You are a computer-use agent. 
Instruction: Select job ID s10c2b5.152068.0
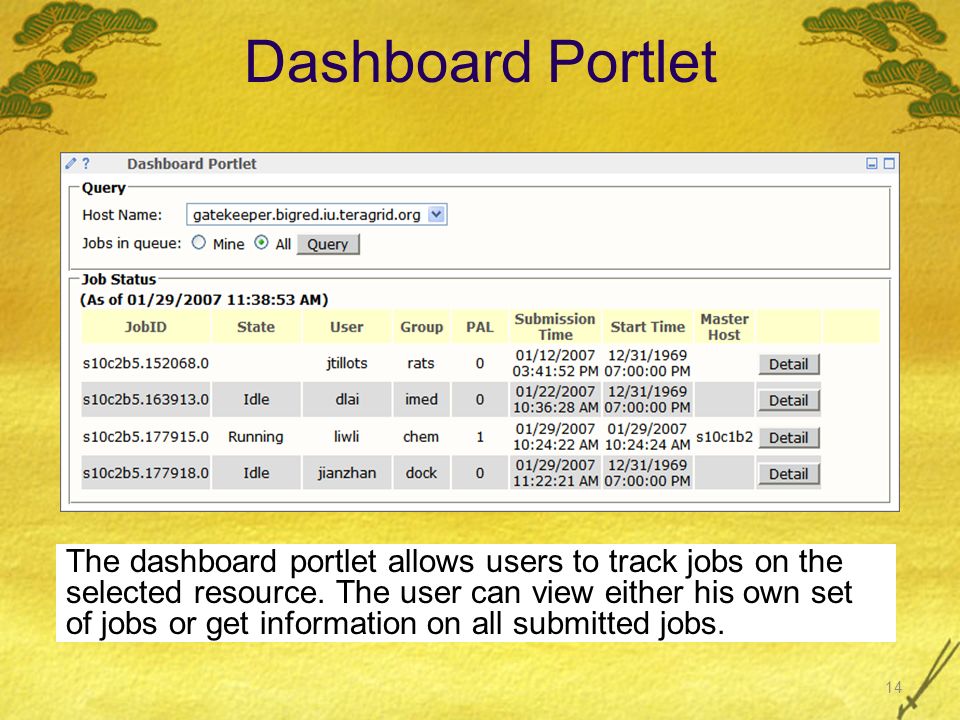pyautogui.click(x=146, y=363)
